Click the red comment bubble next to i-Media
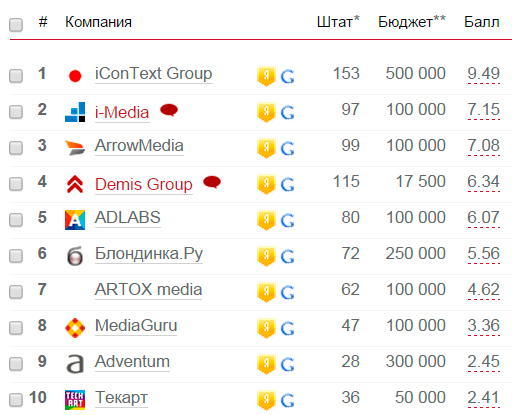The height and width of the screenshot is (415, 512). pos(169,110)
